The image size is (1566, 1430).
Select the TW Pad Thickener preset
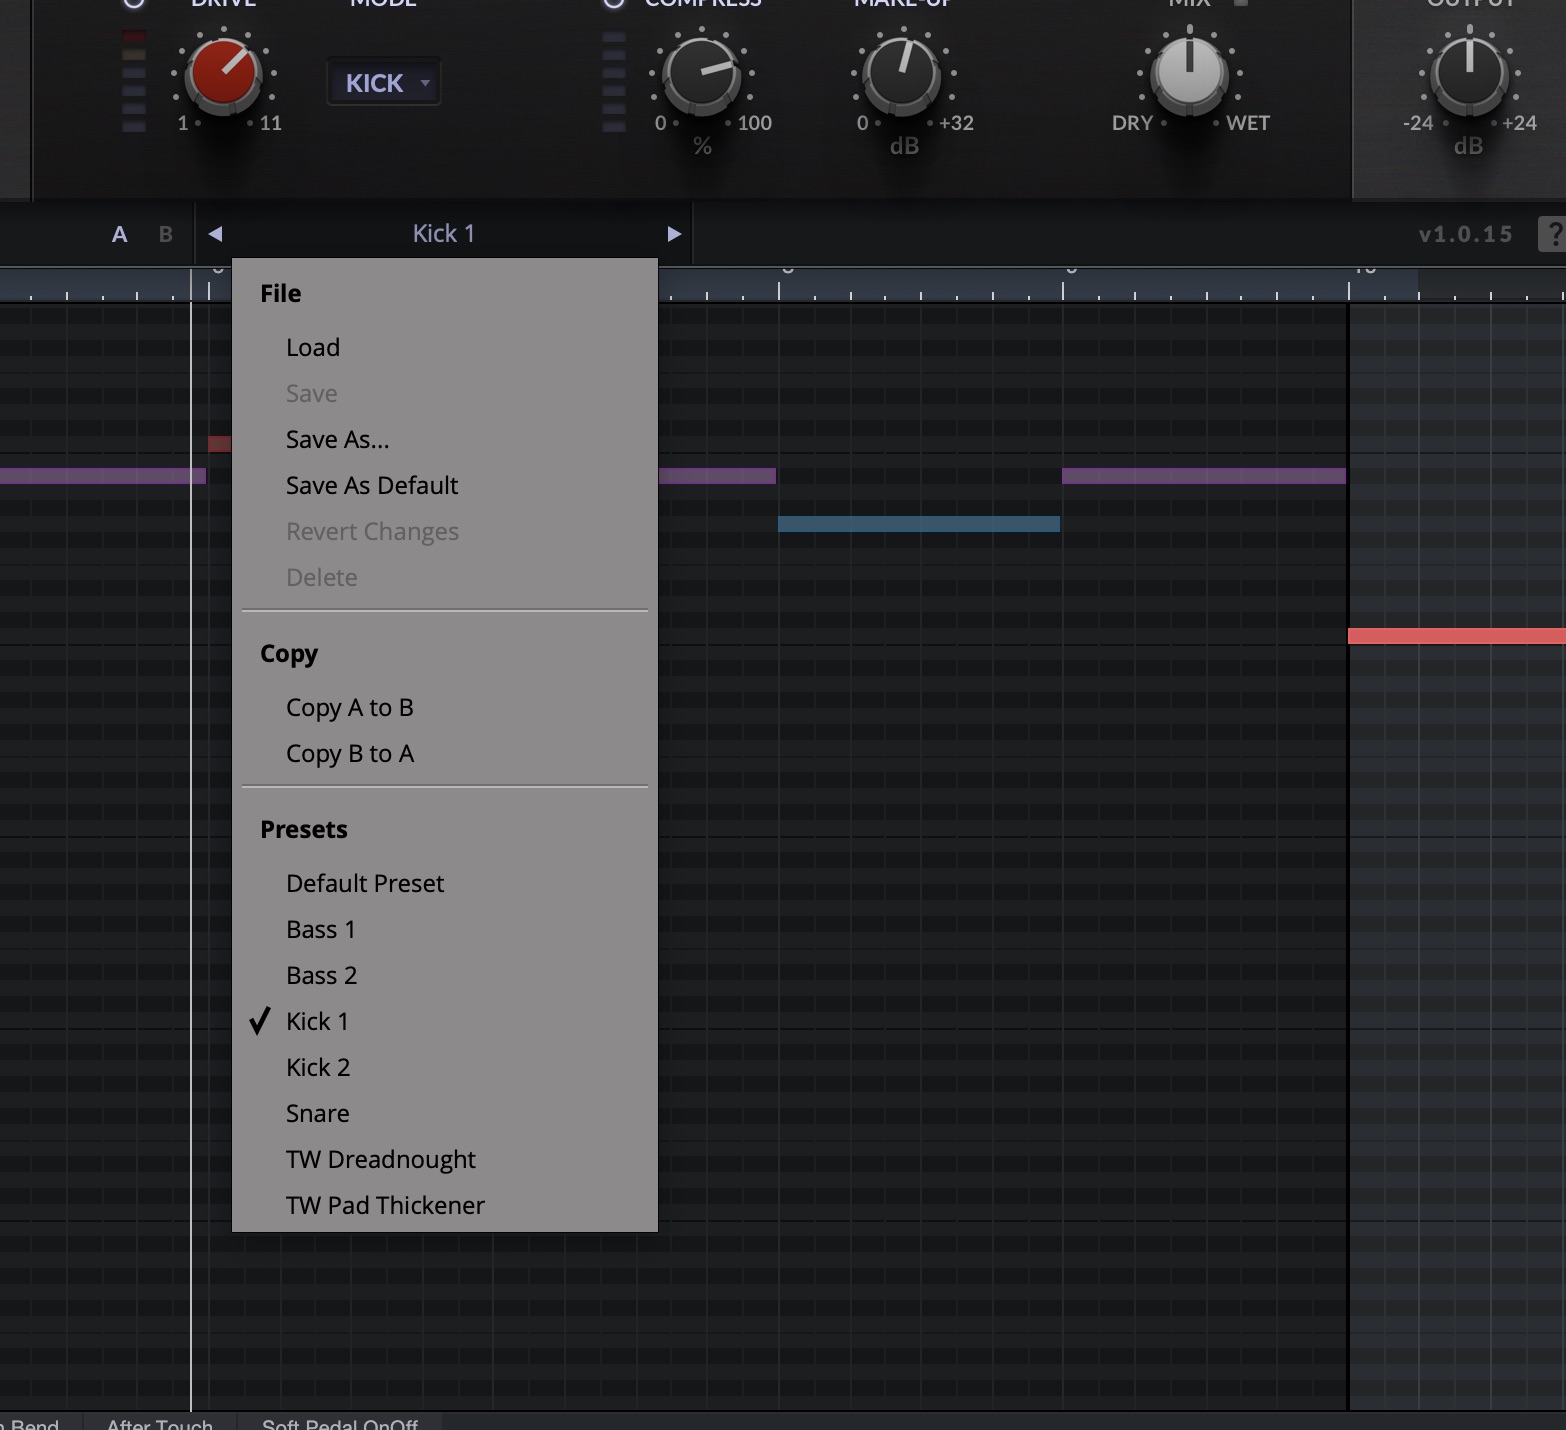385,1205
